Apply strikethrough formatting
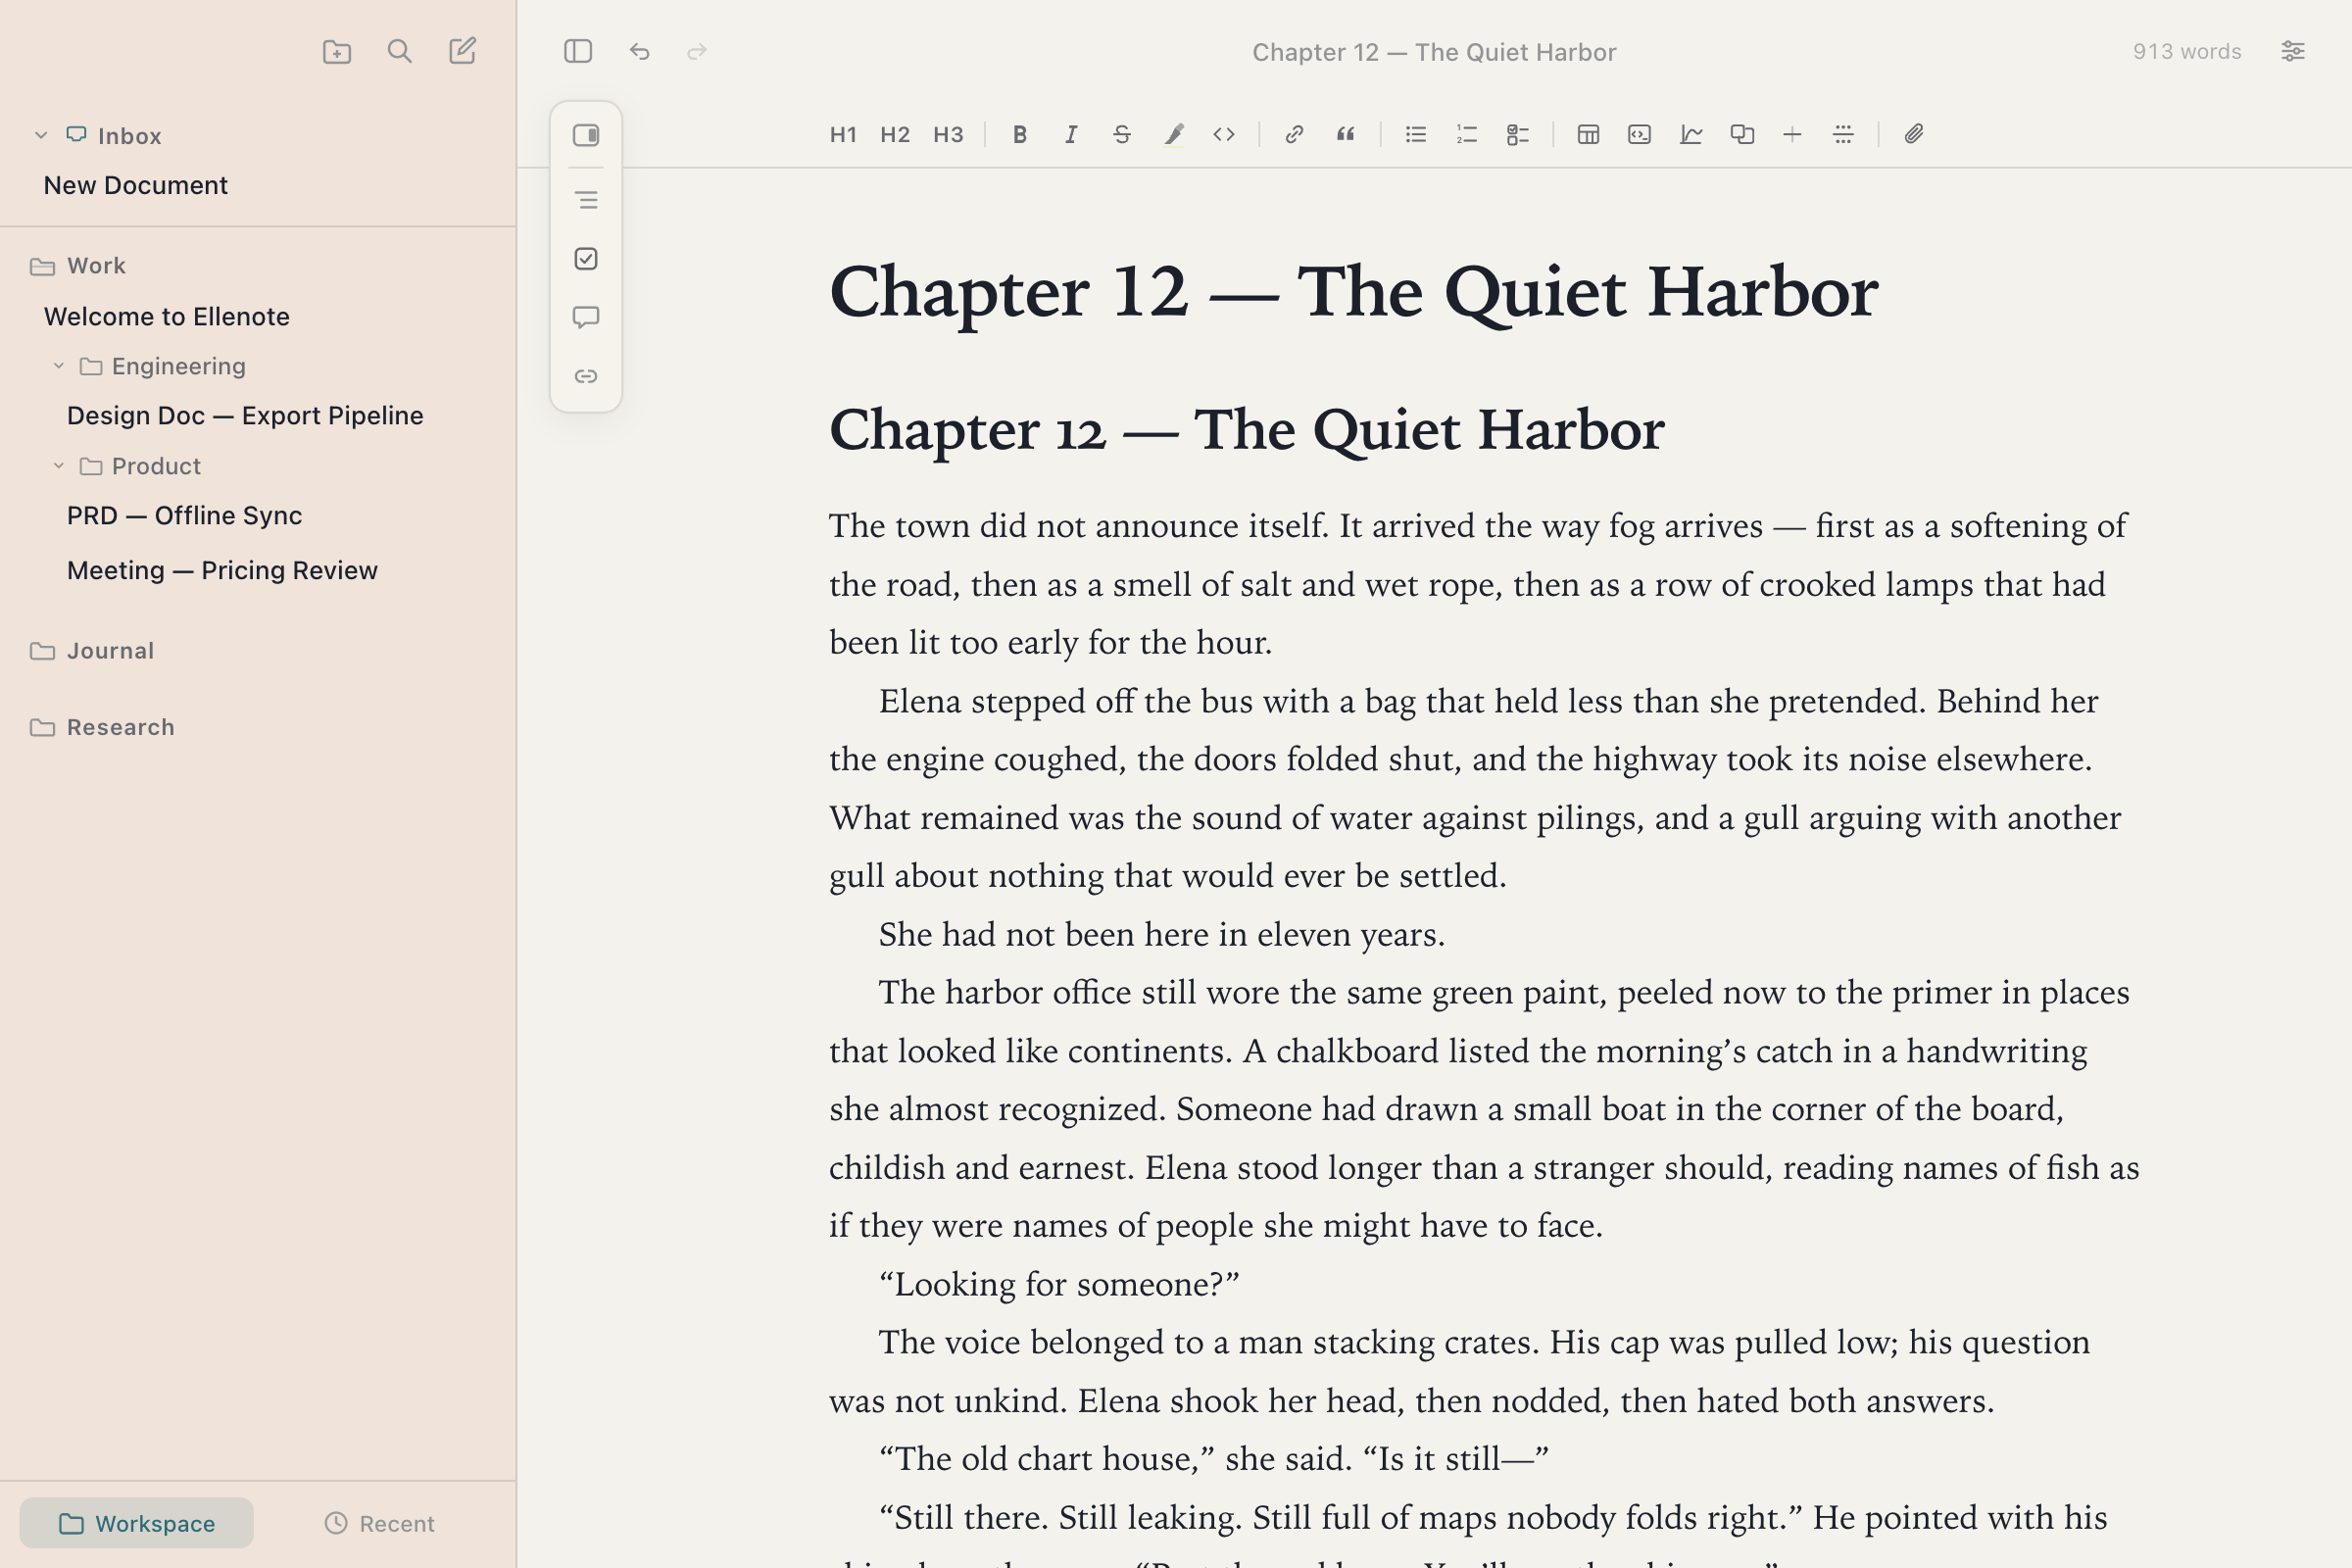2352x1568 pixels. [x=1122, y=135]
